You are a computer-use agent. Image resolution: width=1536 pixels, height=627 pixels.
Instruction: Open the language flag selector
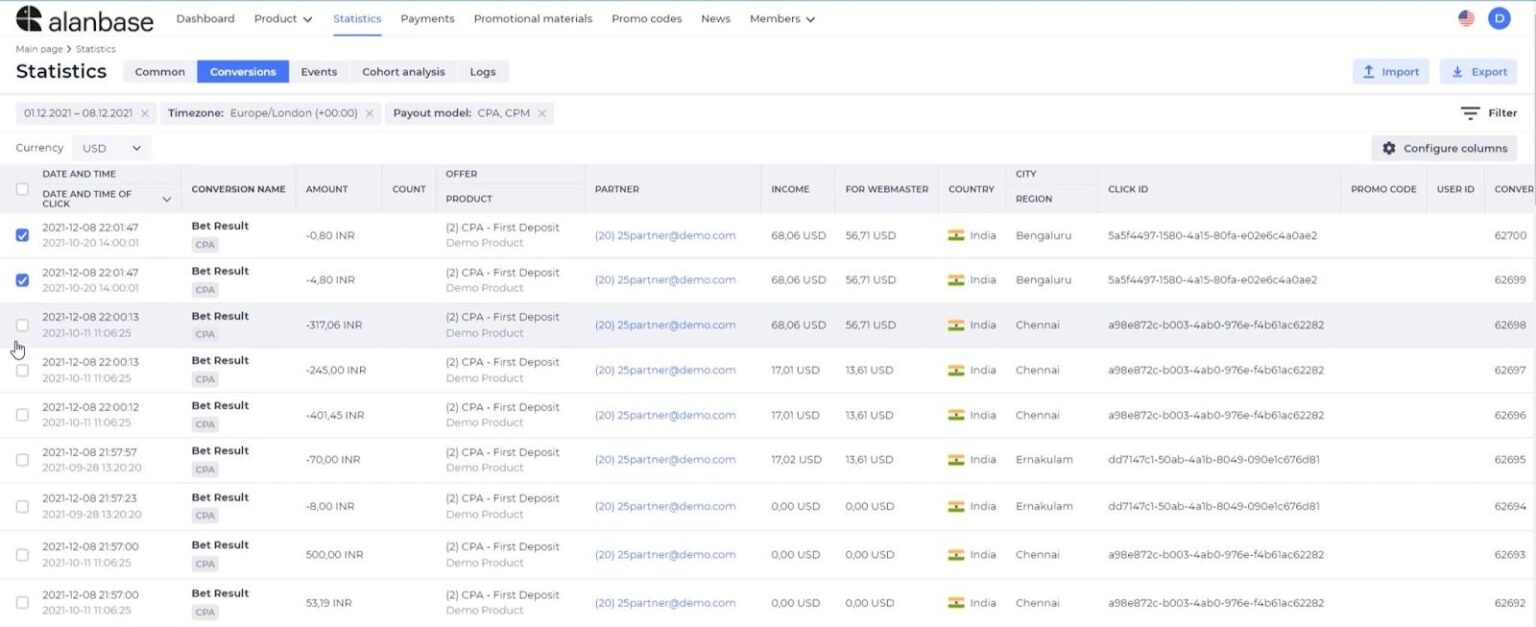pos(1467,16)
